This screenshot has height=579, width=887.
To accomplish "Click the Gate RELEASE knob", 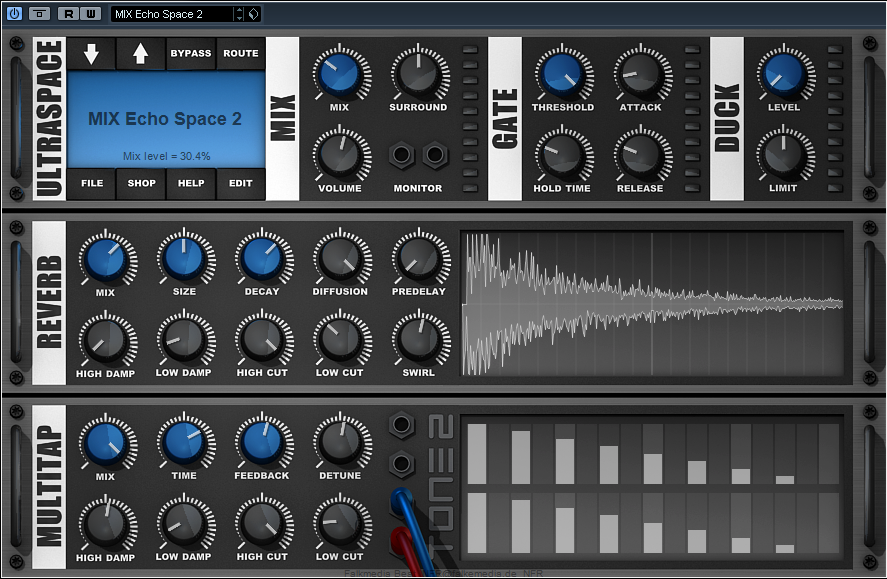I will click(x=642, y=155).
